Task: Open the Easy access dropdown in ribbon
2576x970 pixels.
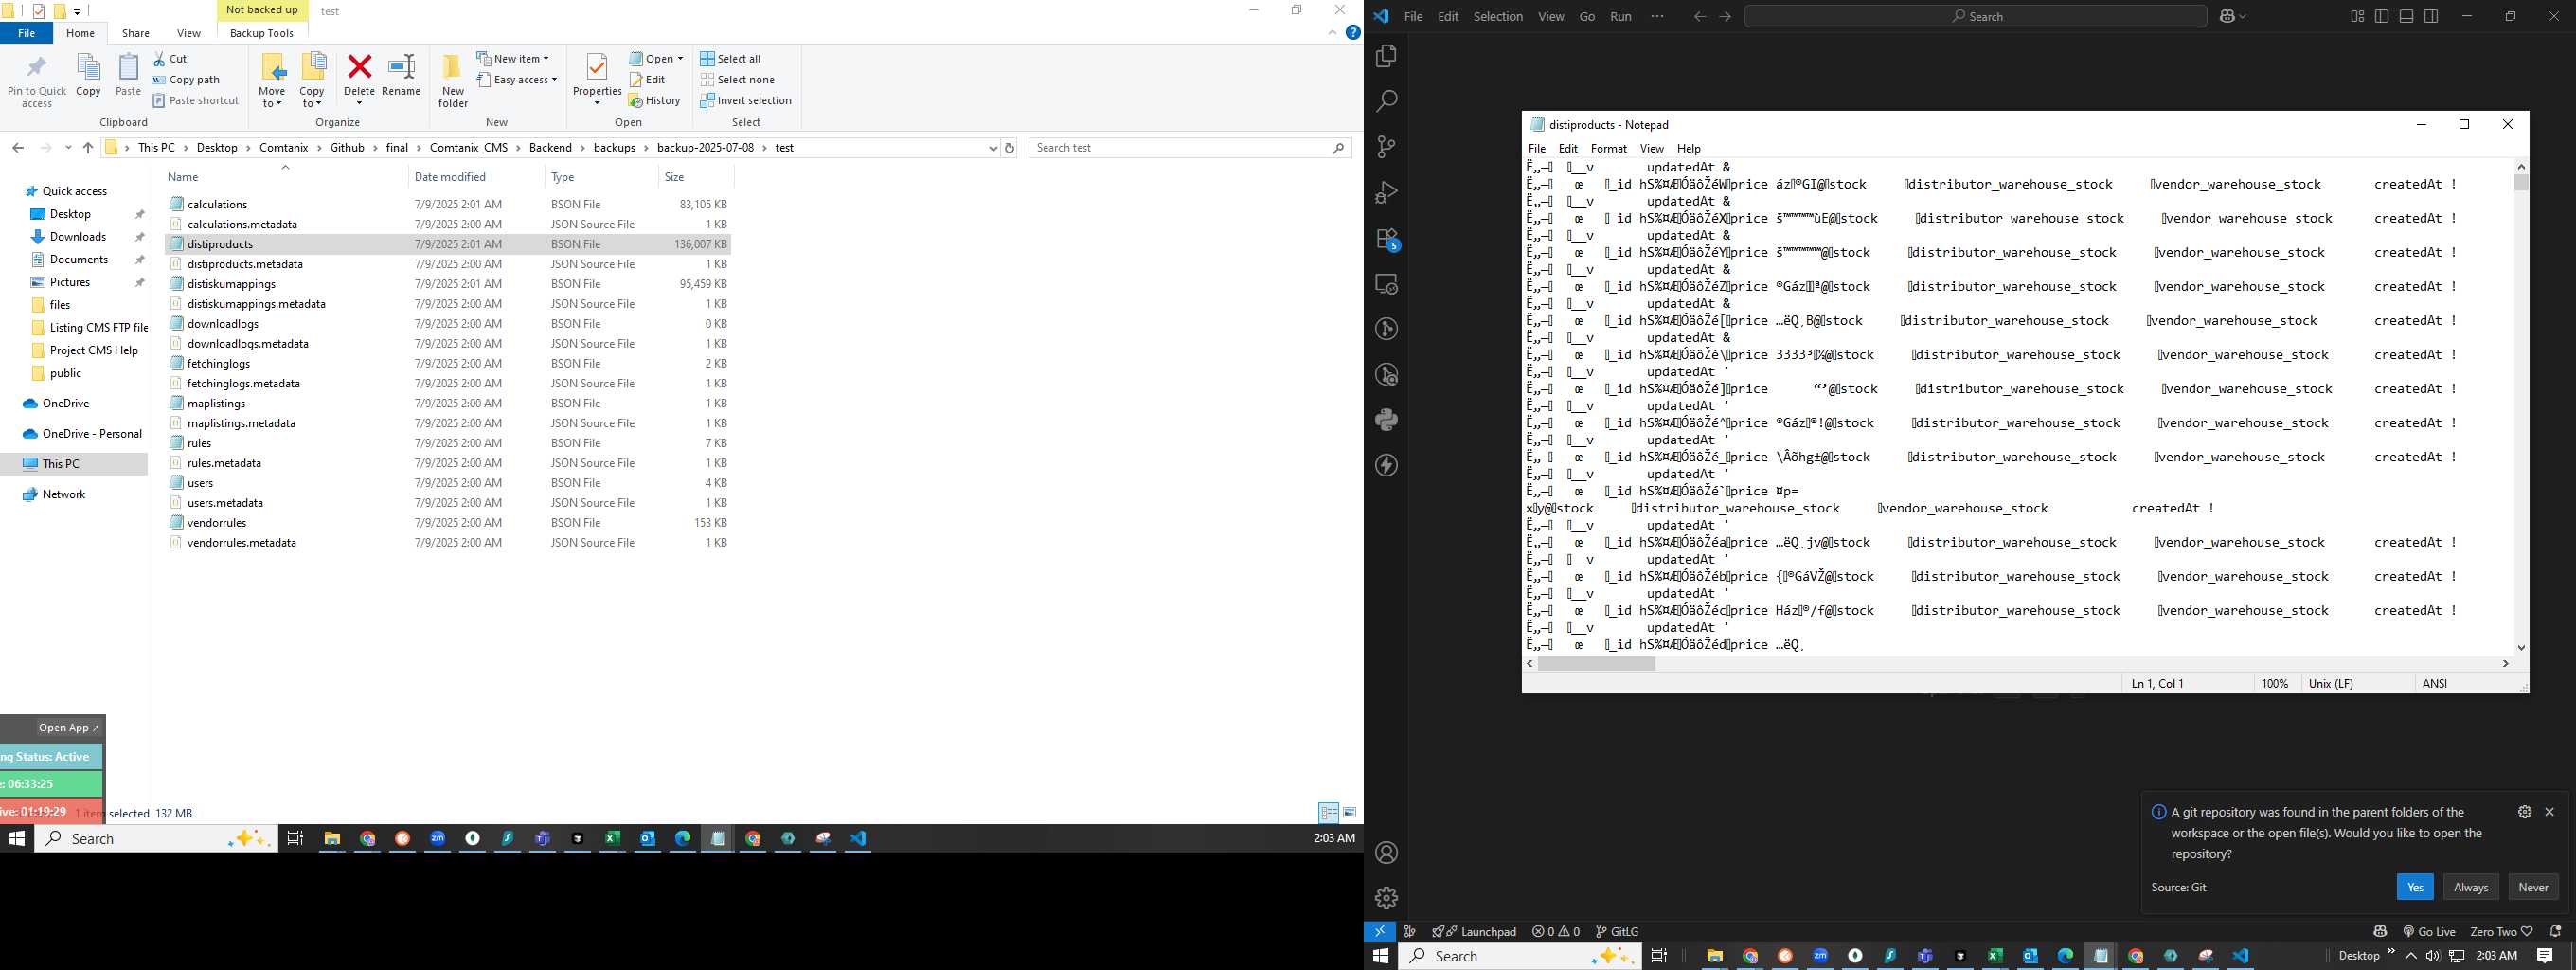Action: click(517, 80)
